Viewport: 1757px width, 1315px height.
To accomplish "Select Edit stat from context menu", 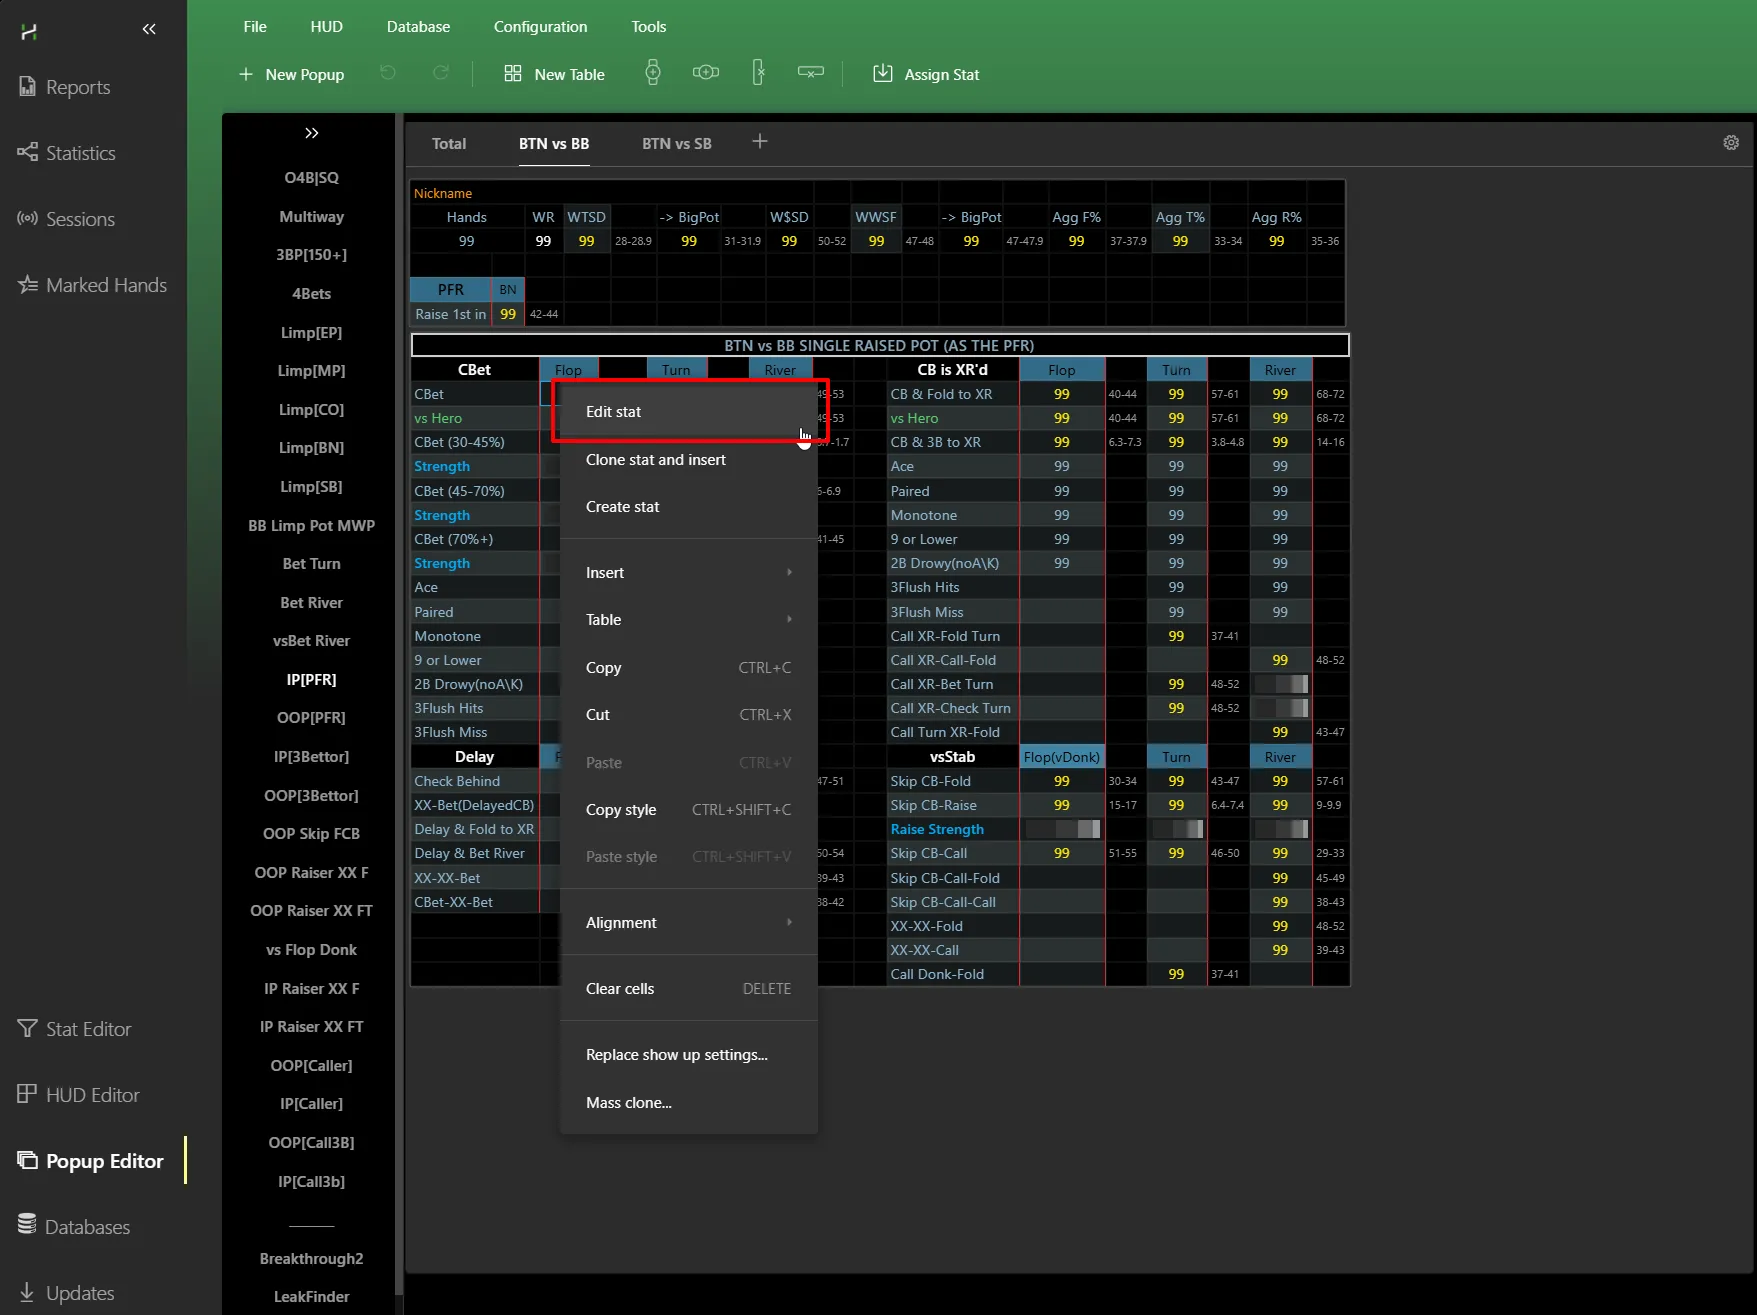I will [x=614, y=412].
